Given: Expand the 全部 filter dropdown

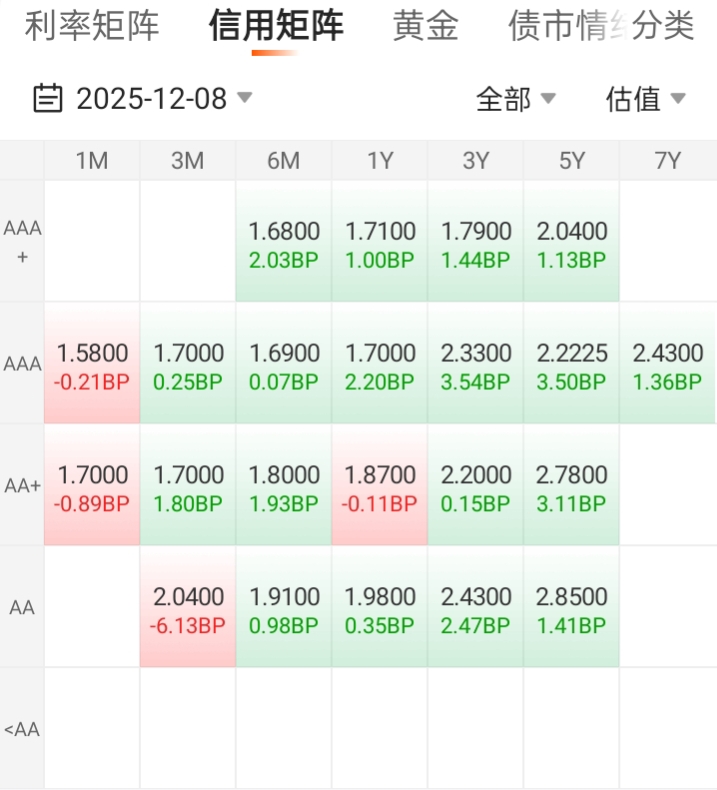Looking at the screenshot, I should [515, 98].
